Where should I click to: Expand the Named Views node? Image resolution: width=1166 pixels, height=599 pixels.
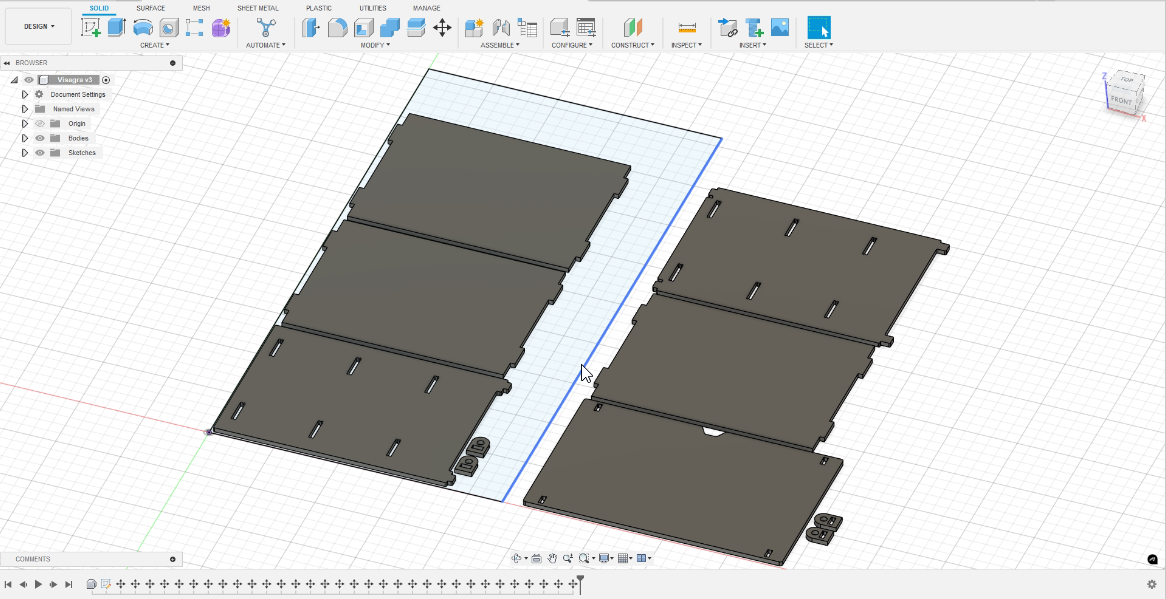[x=25, y=109]
